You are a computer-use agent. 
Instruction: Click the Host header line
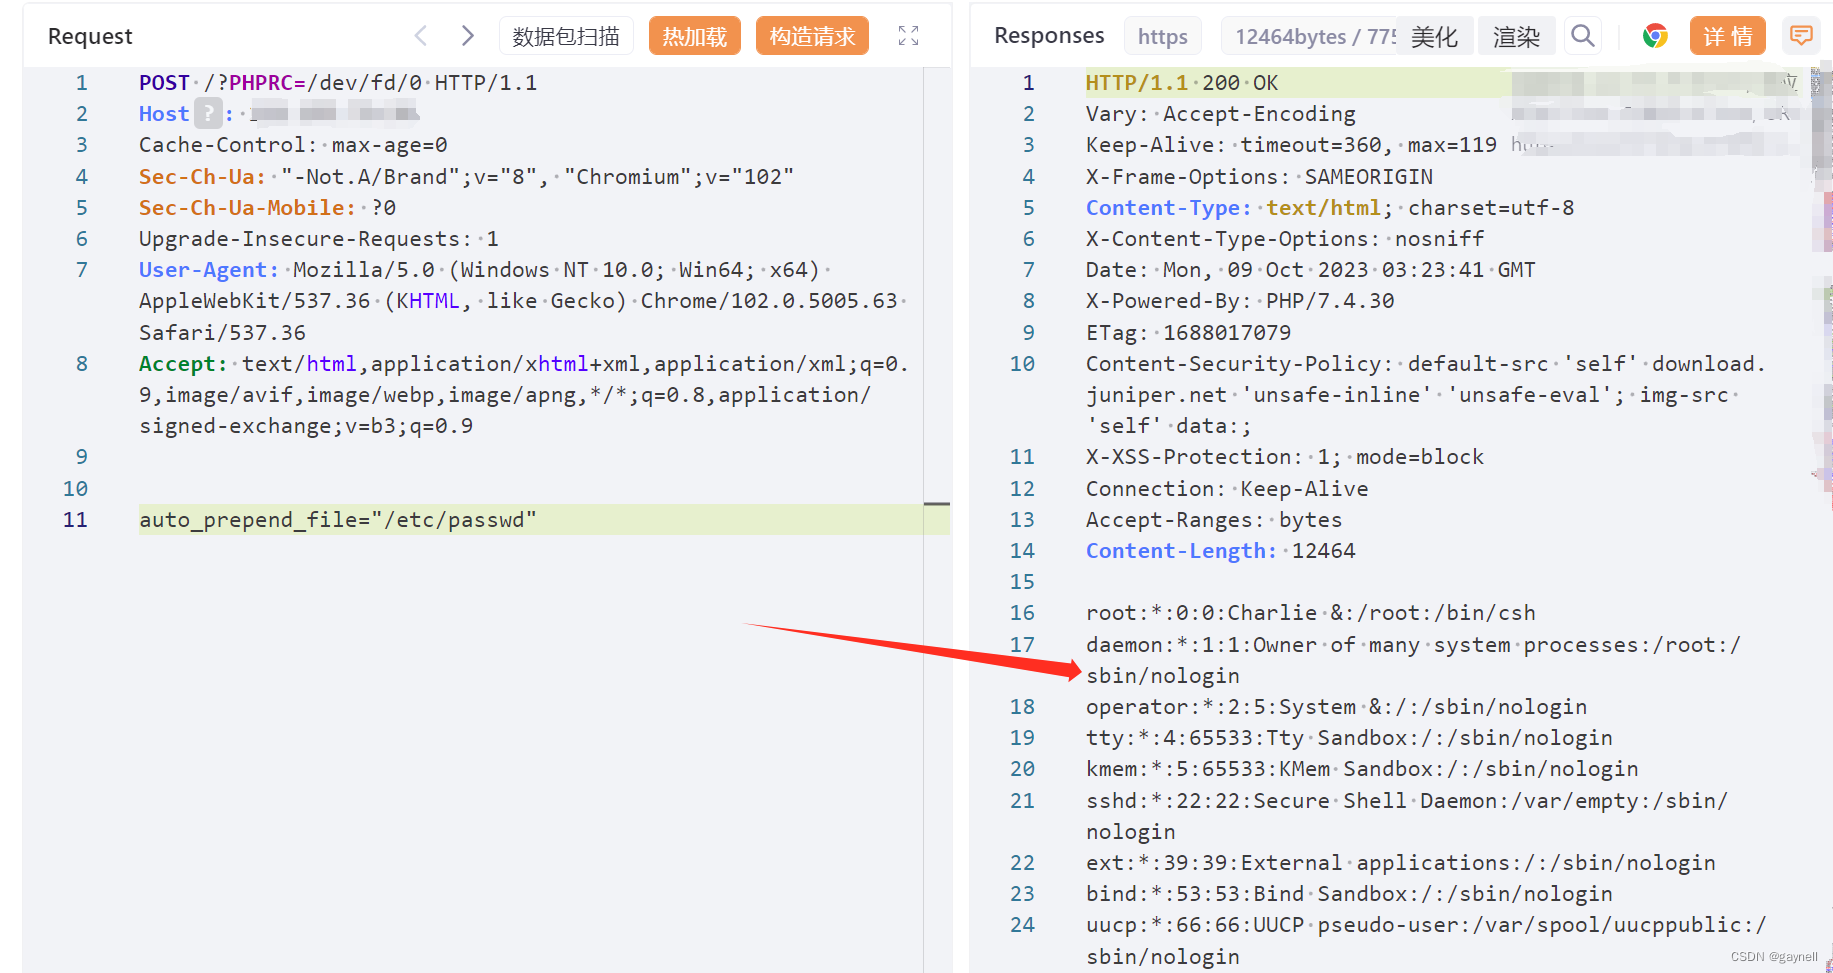[279, 114]
